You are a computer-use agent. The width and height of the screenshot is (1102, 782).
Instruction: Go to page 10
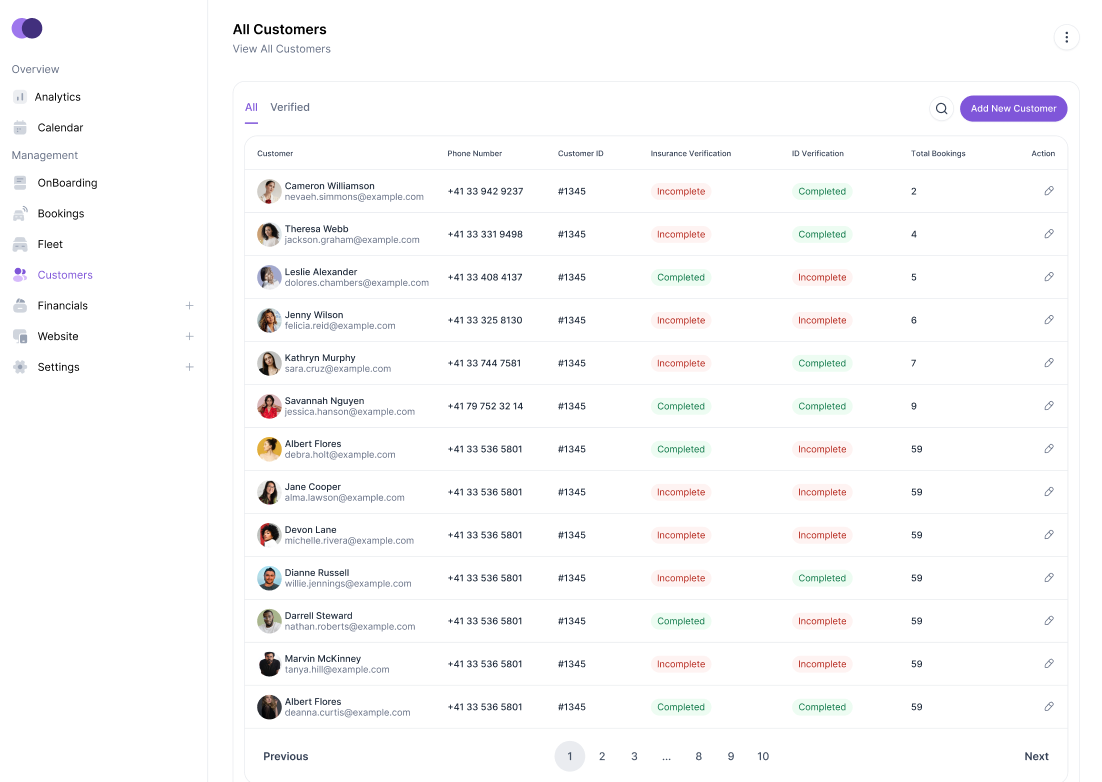(763, 756)
